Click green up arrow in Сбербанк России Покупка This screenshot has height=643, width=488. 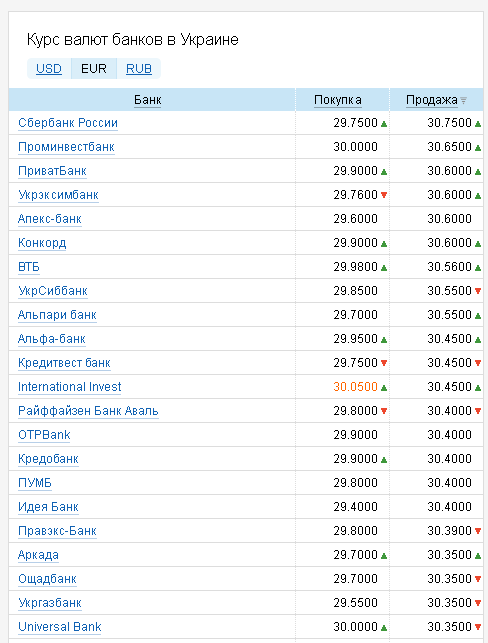tap(384, 124)
